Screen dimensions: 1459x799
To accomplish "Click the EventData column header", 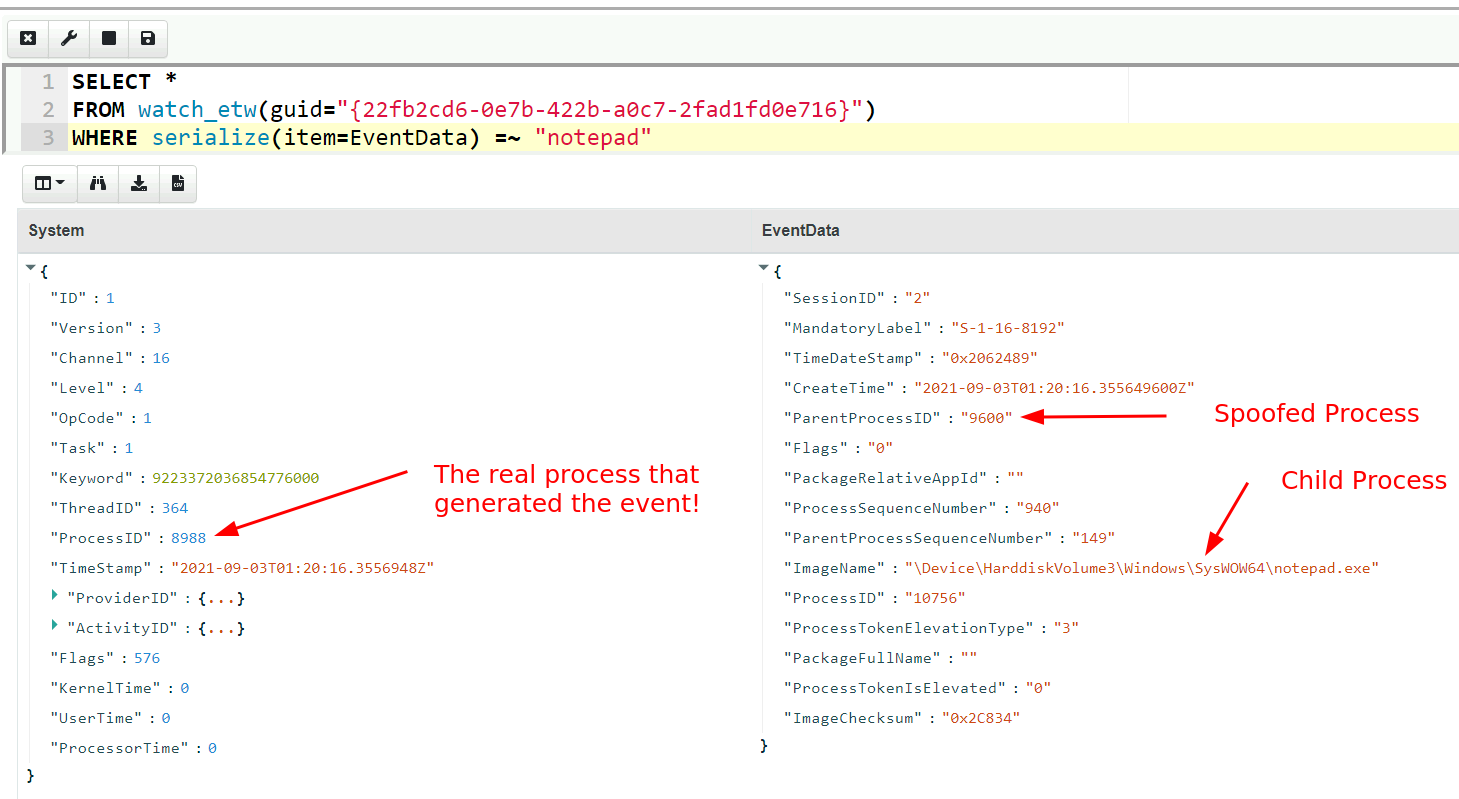I will (x=800, y=230).
